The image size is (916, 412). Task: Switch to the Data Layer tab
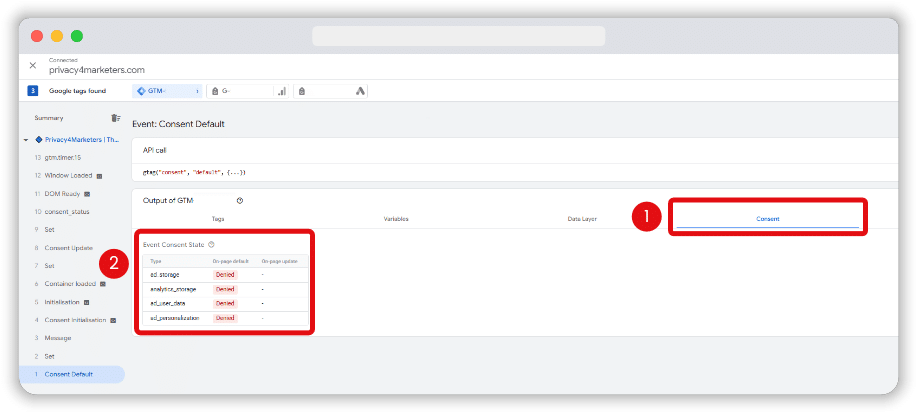click(582, 219)
